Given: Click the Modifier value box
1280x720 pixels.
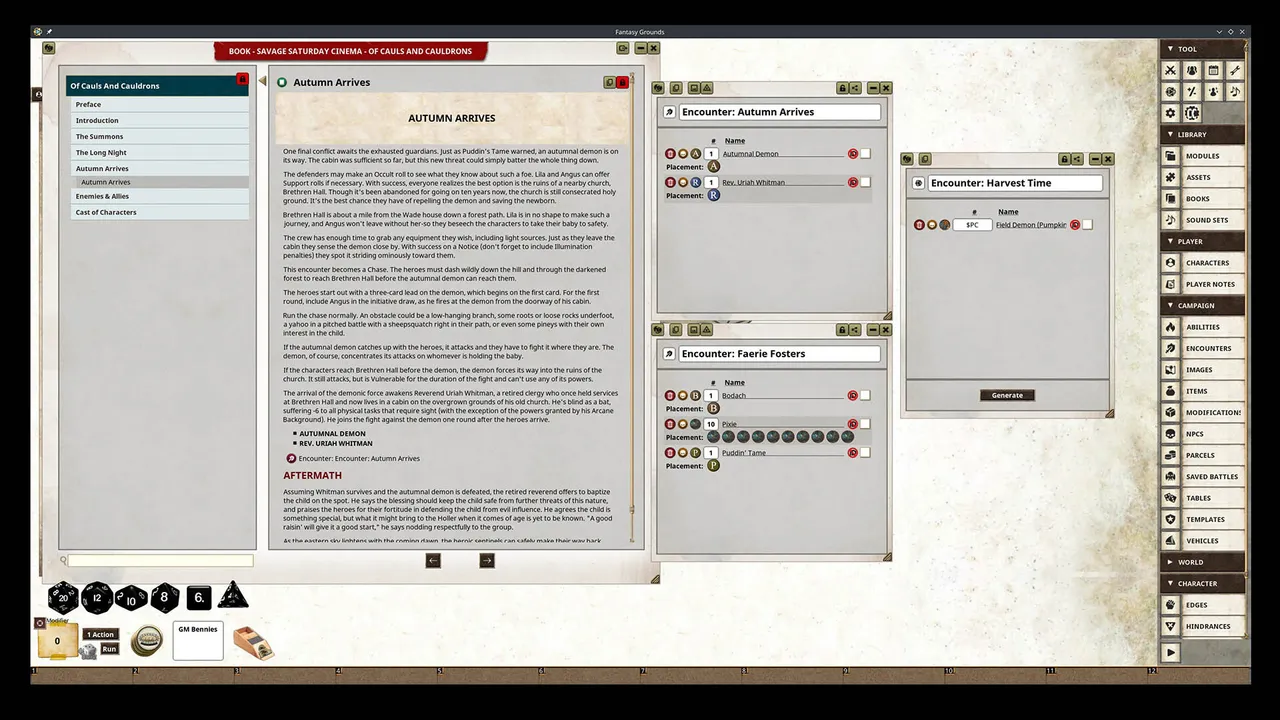Looking at the screenshot, I should tap(57, 642).
